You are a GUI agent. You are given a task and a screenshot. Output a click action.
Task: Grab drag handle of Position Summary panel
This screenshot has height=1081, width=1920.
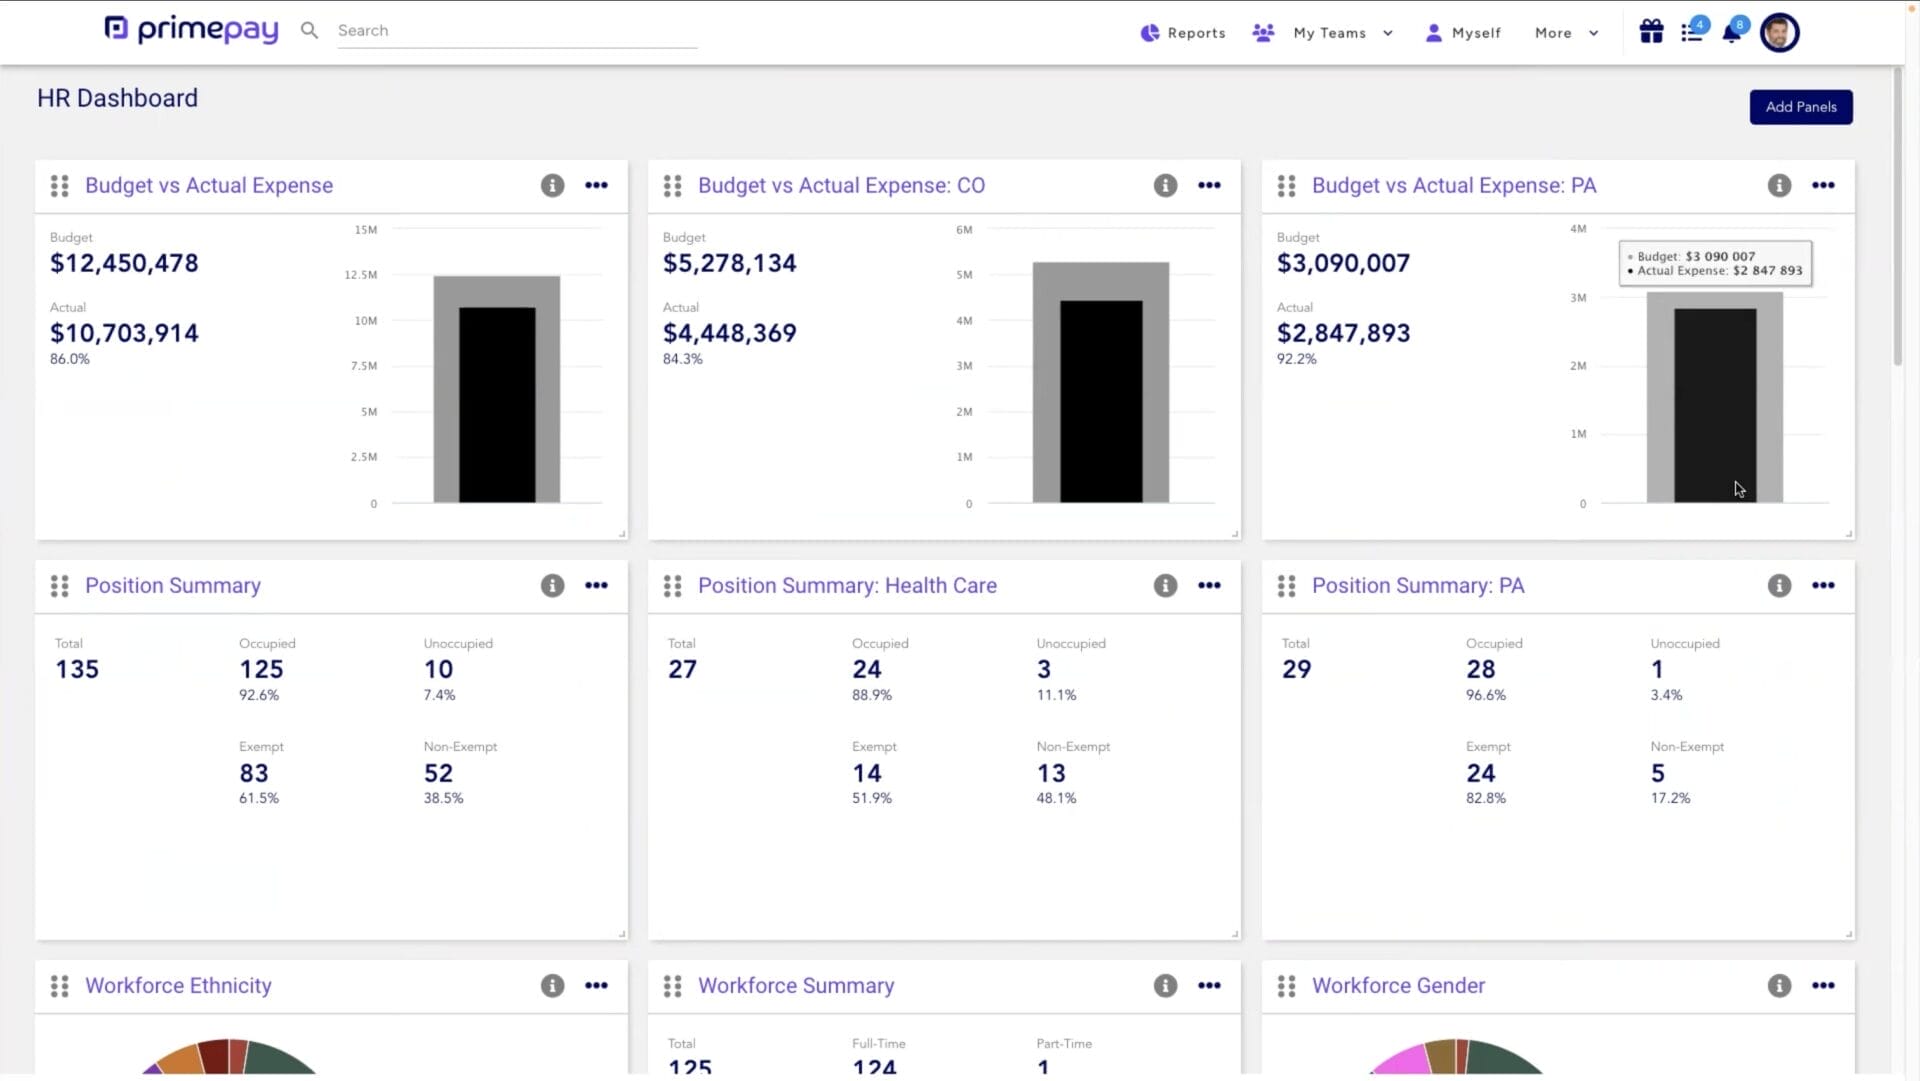point(60,586)
